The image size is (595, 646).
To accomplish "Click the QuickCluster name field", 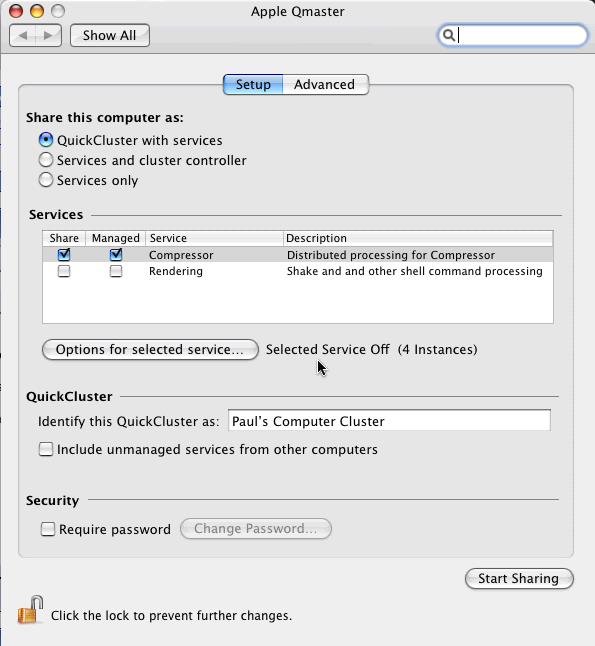I will [x=389, y=421].
